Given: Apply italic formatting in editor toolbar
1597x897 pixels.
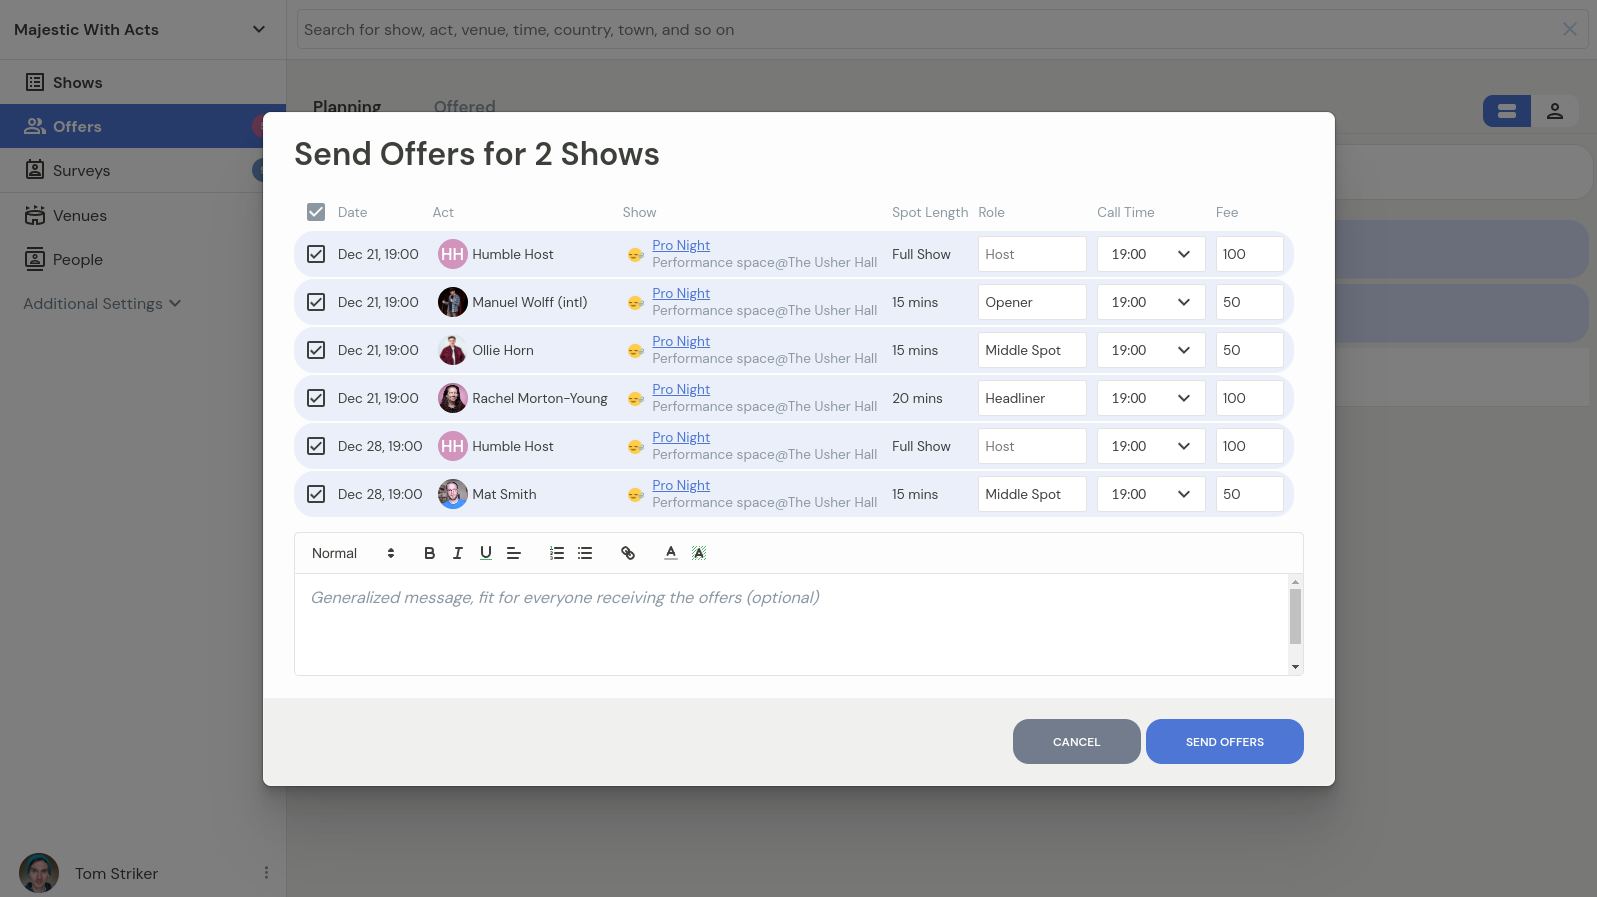Looking at the screenshot, I should point(457,553).
